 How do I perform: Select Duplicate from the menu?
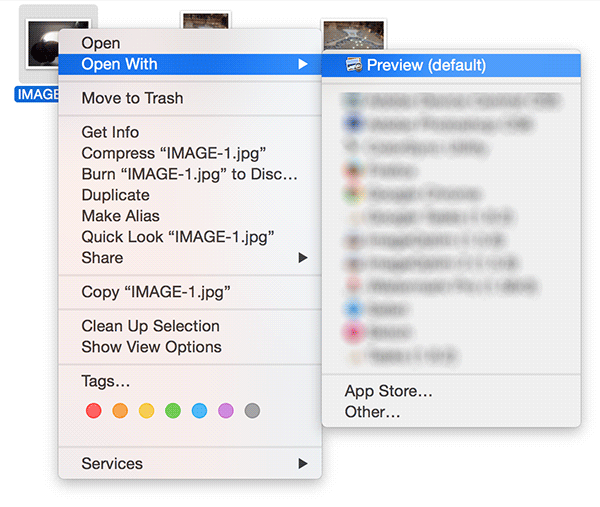[x=190, y=195]
